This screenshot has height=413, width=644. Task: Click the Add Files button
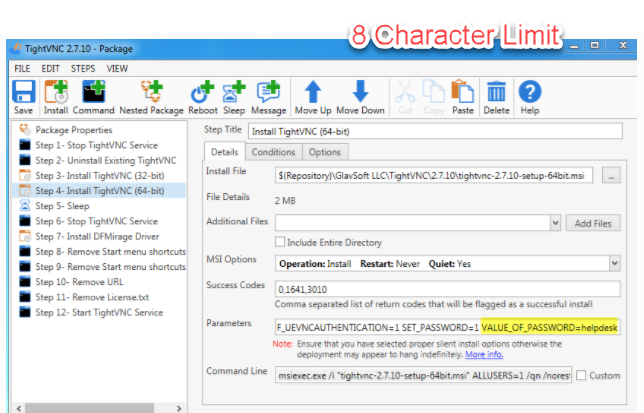pos(593,223)
